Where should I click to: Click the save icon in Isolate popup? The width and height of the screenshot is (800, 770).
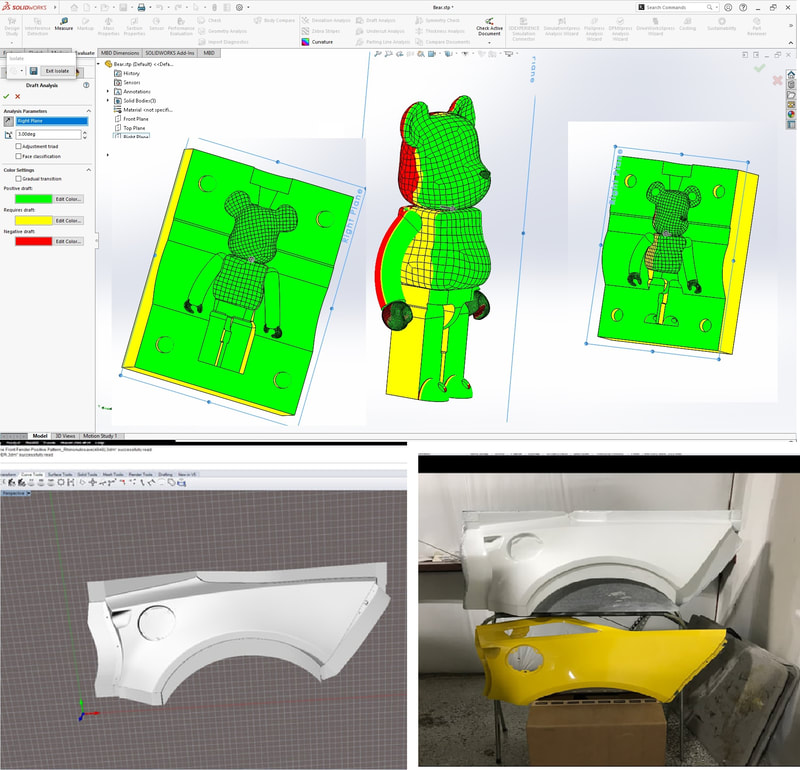tap(33, 71)
